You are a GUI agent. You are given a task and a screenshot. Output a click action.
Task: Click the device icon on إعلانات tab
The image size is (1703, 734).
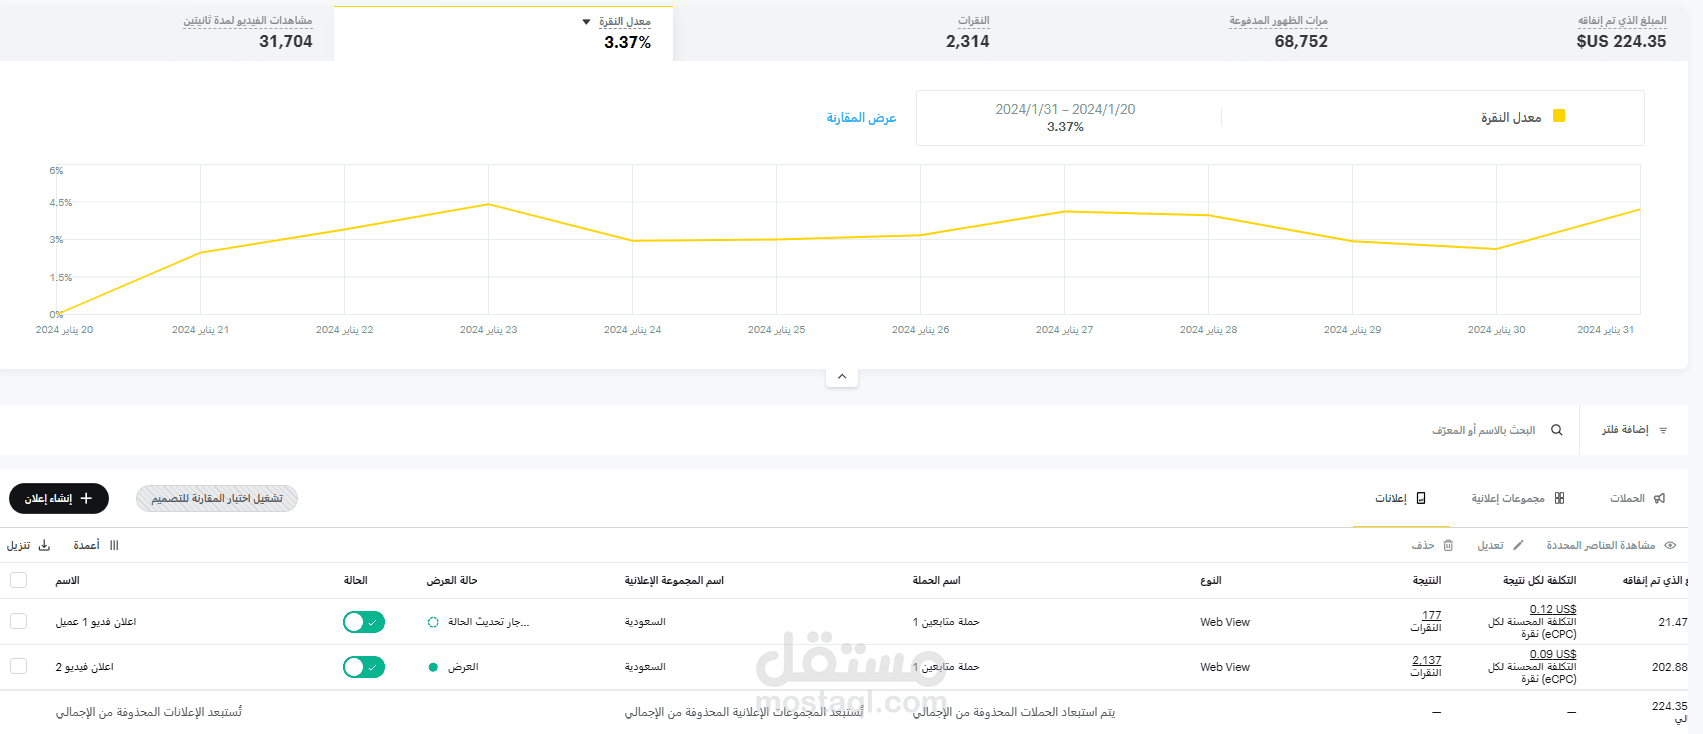pos(1421,498)
